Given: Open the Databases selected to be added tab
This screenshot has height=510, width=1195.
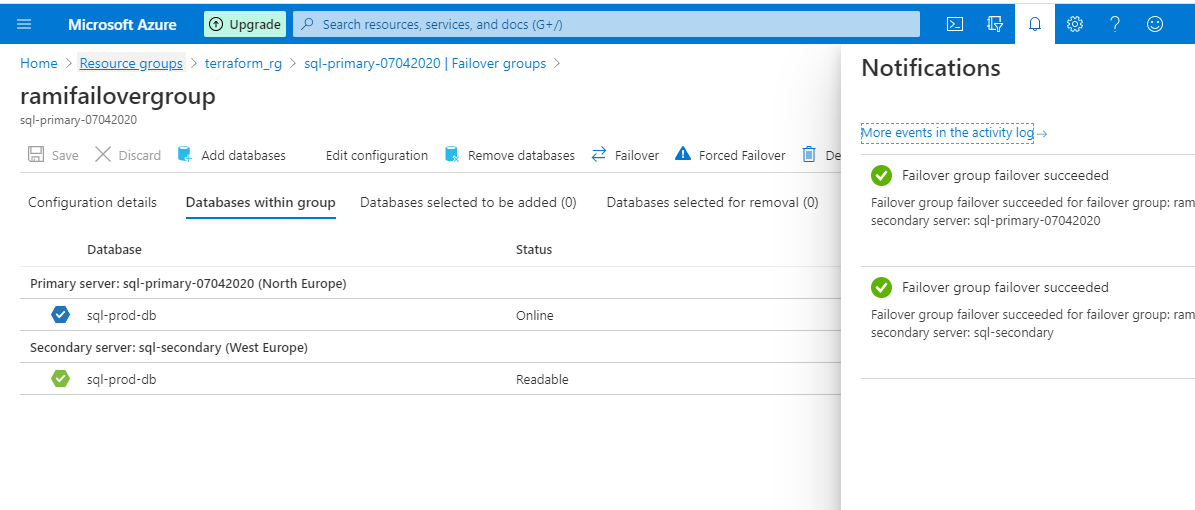Looking at the screenshot, I should (468, 202).
